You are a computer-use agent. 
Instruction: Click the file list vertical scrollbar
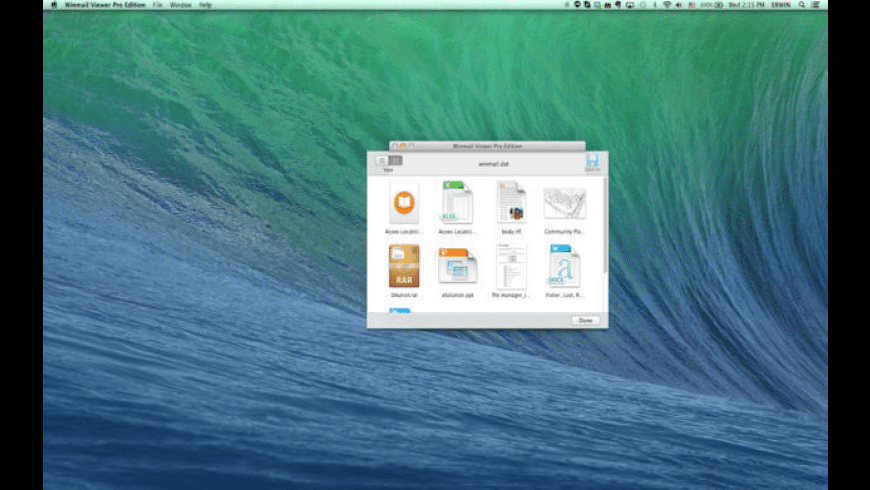[604, 228]
